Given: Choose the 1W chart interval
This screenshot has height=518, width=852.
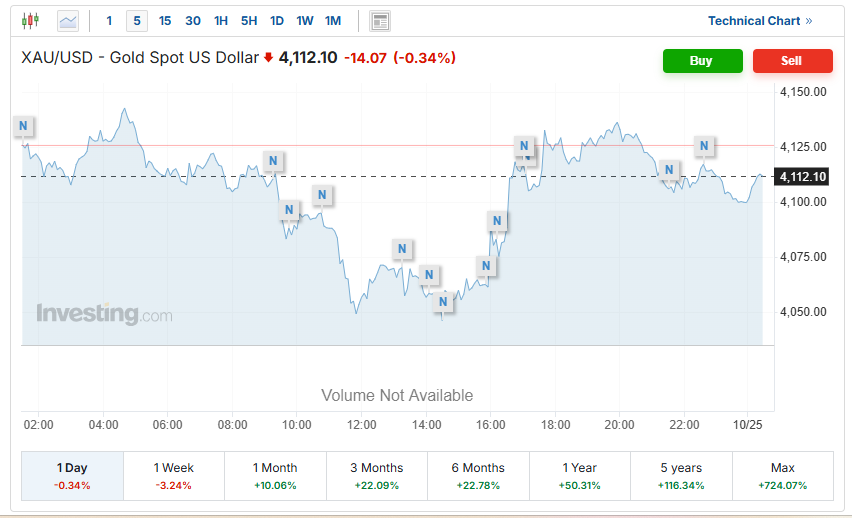Looking at the screenshot, I should pyautogui.click(x=305, y=20).
